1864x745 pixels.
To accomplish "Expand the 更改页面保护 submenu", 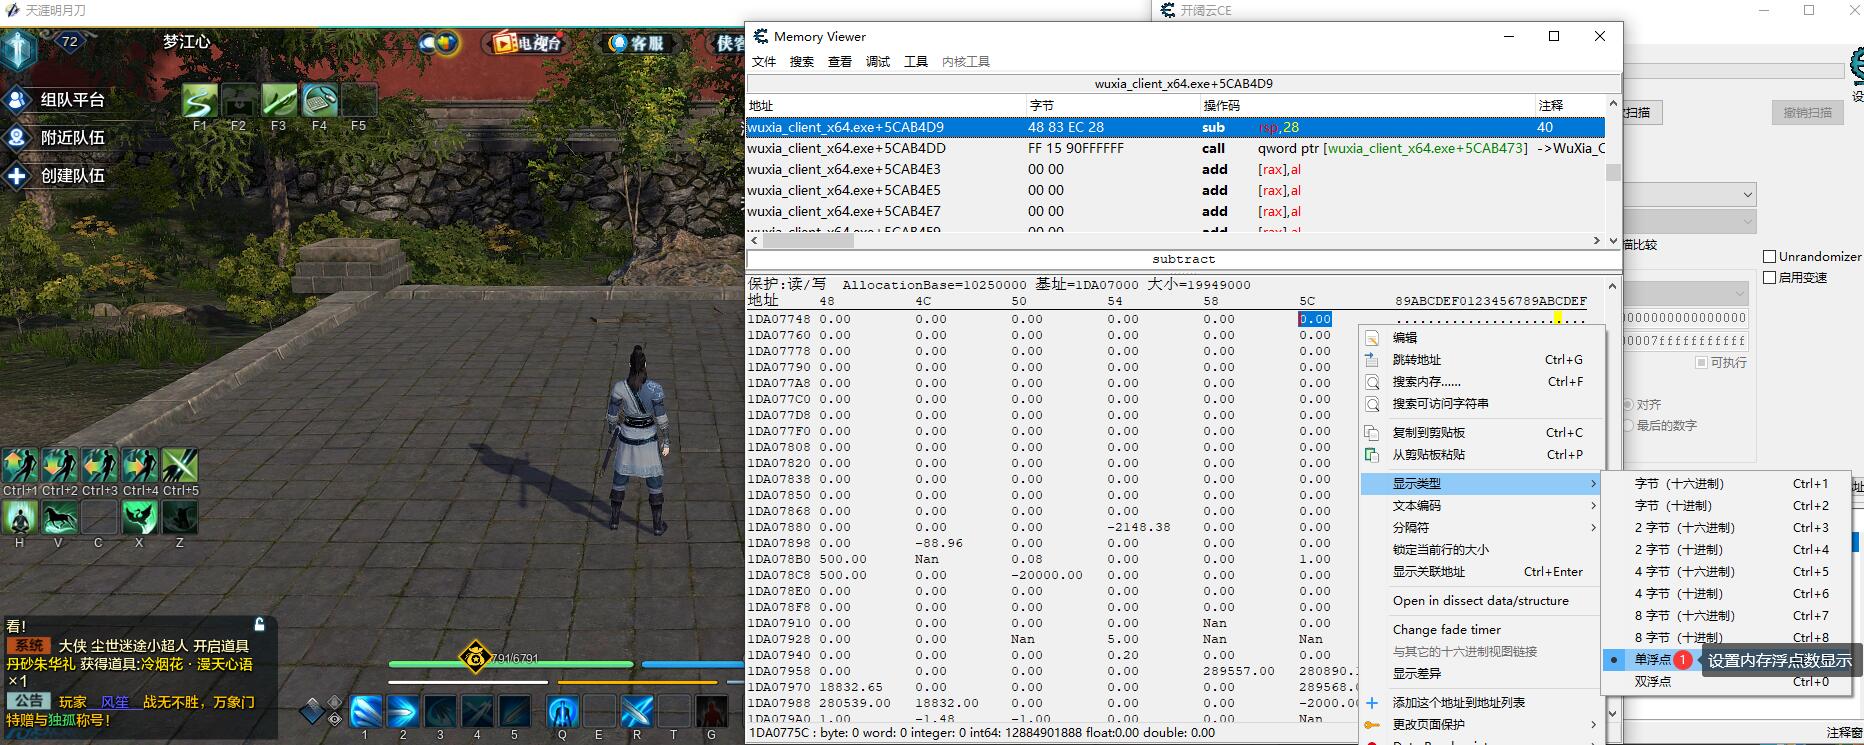I will pos(1481,725).
